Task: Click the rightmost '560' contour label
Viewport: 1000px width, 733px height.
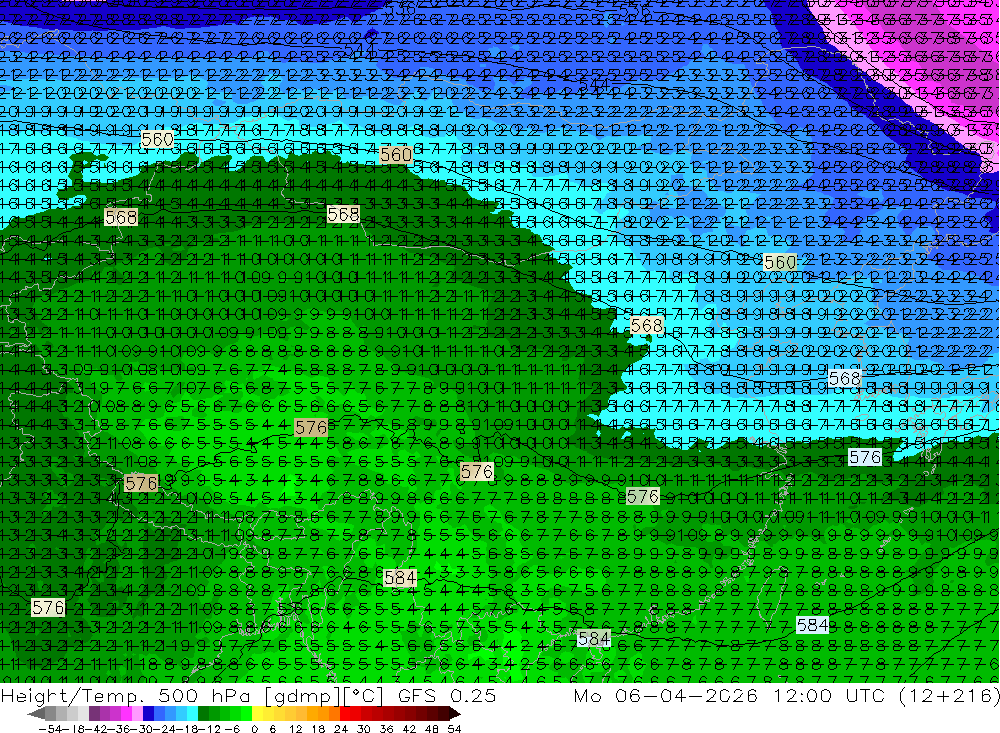Action: coord(779,262)
